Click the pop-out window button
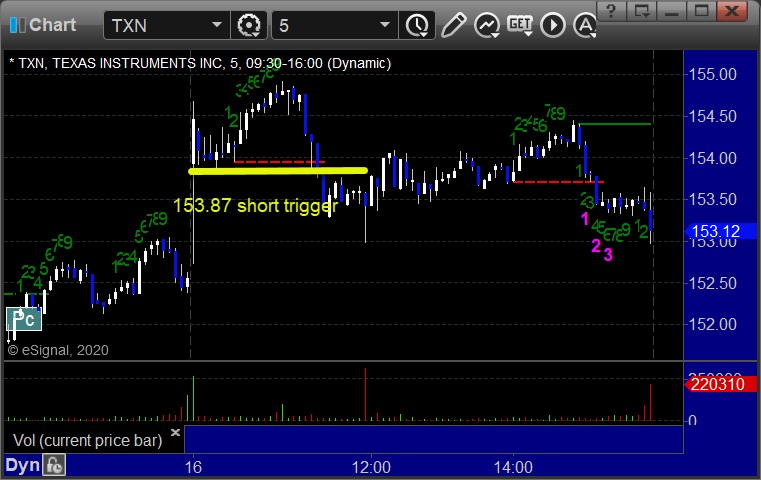Image resolution: width=761 pixels, height=480 pixels. [x=642, y=11]
